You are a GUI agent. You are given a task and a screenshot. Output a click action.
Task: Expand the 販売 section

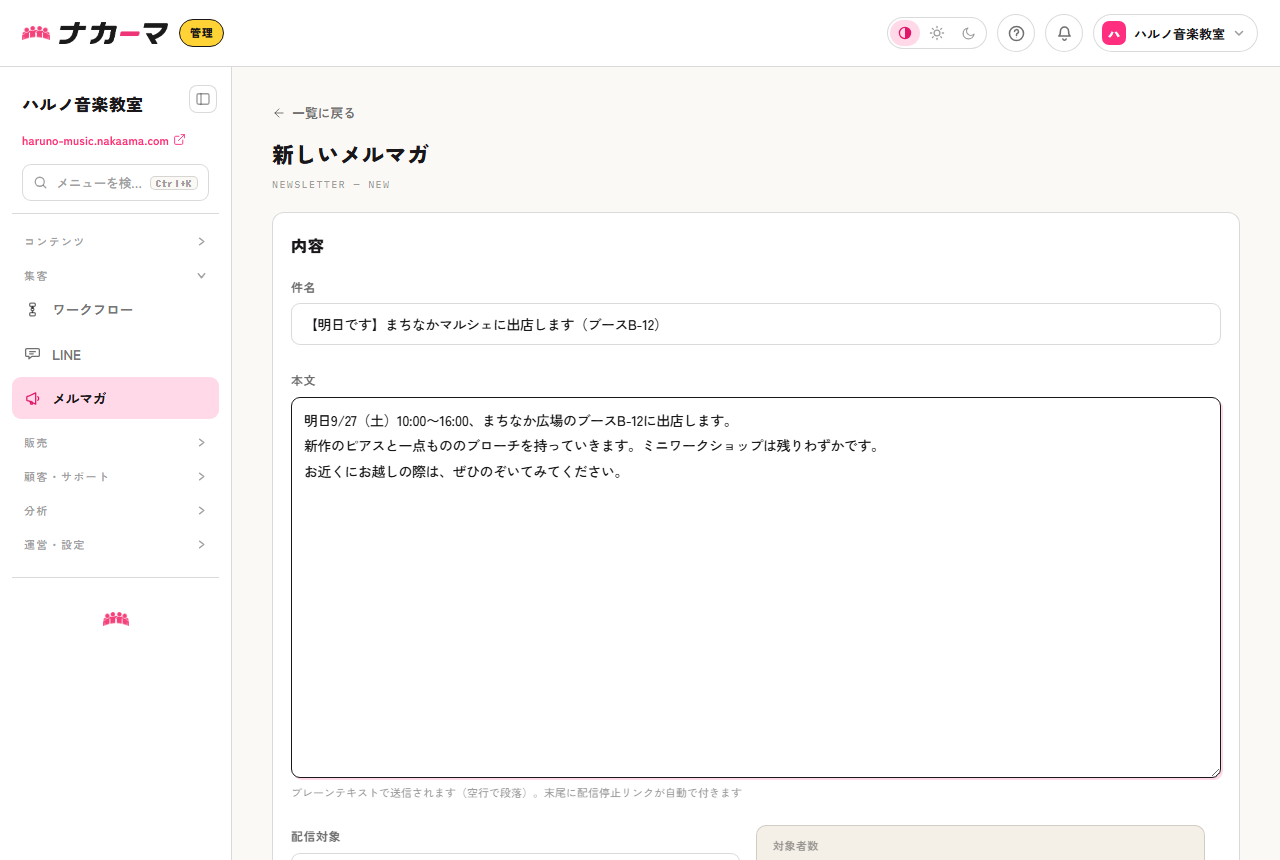tap(115, 443)
